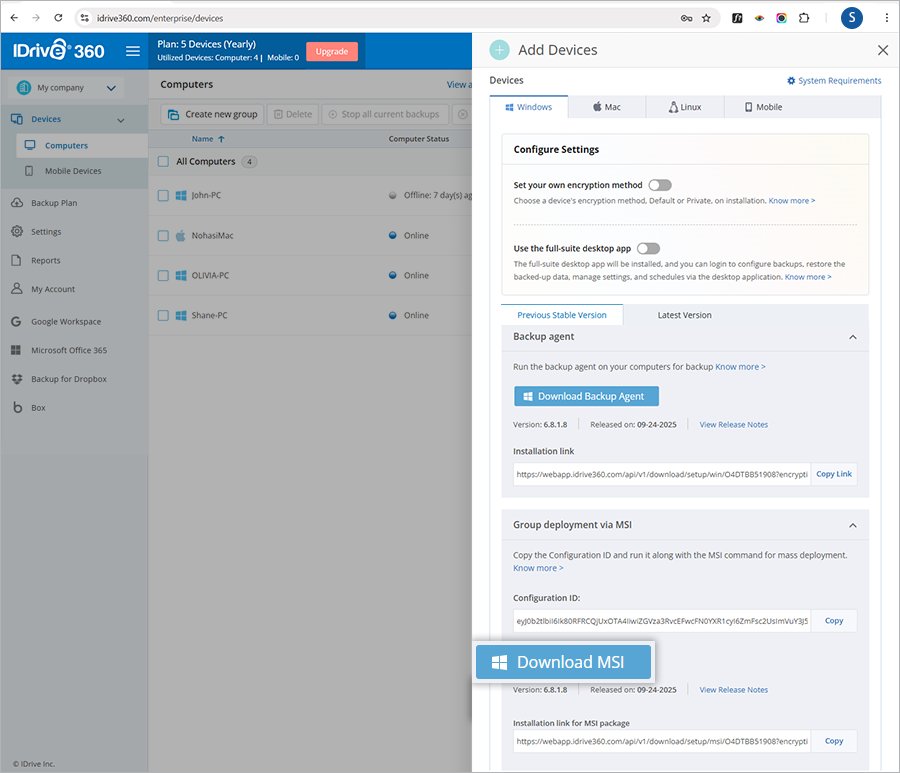The image size is (900, 773).
Task: Open View Release Notes under Backup agent
Action: [733, 425]
